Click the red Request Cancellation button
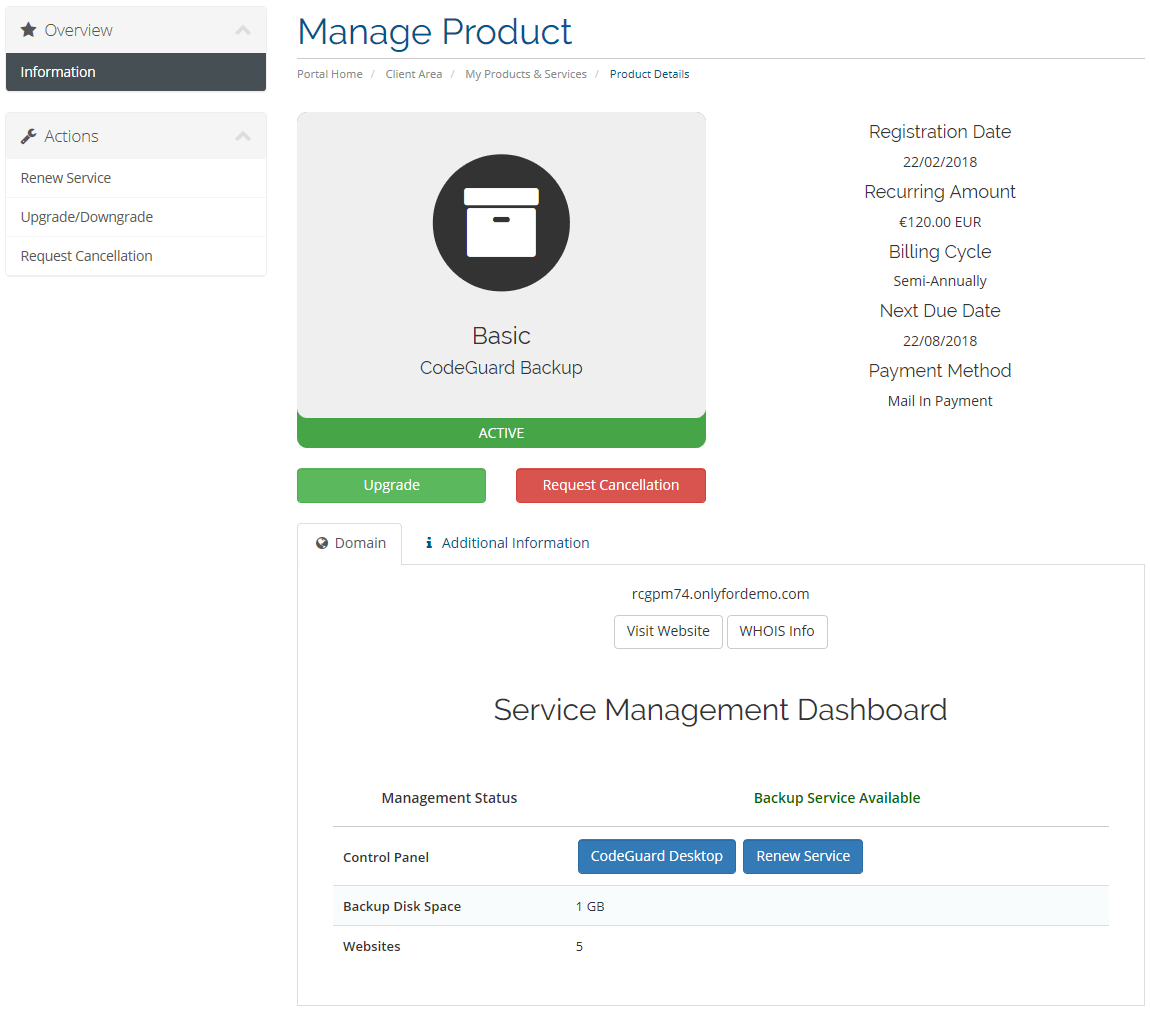Image resolution: width=1150 pixels, height=1012 pixels. pyautogui.click(x=611, y=485)
